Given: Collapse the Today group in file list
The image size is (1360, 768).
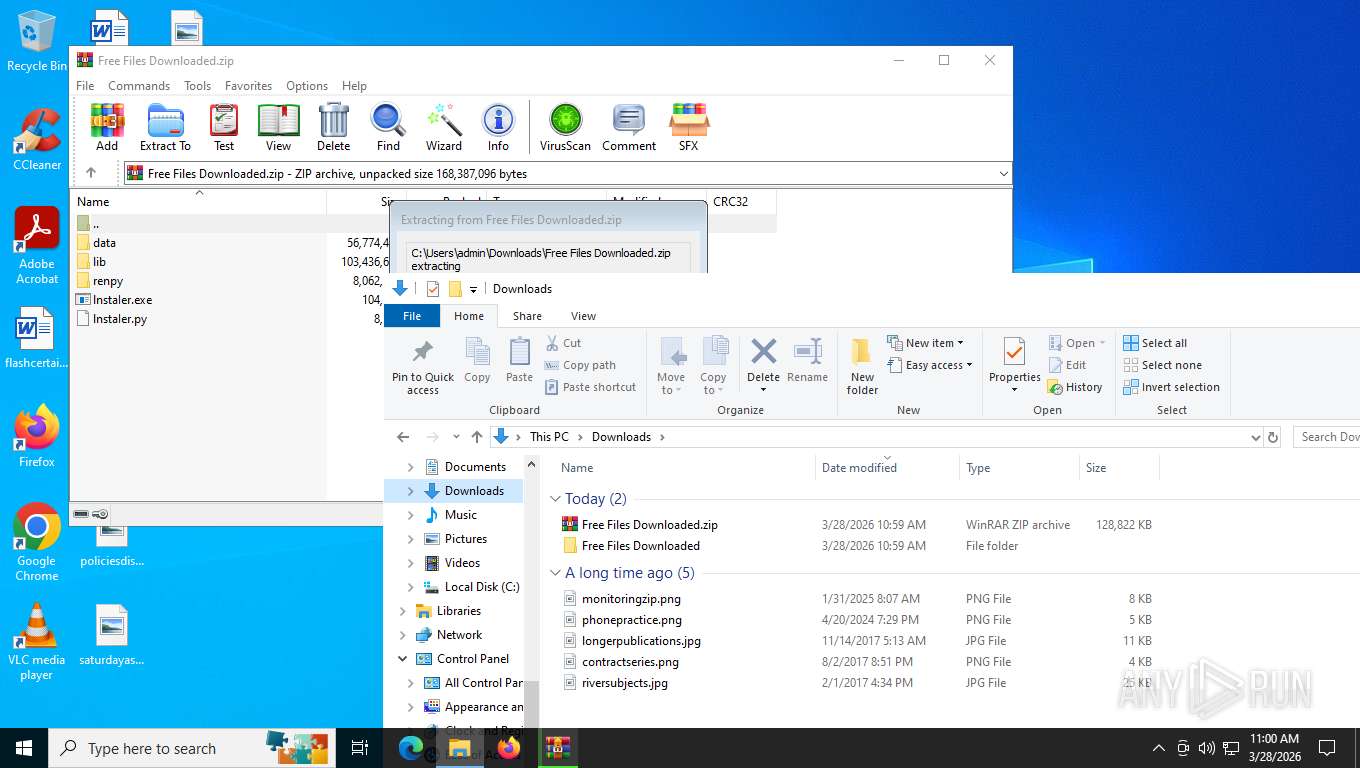Looking at the screenshot, I should [x=556, y=499].
